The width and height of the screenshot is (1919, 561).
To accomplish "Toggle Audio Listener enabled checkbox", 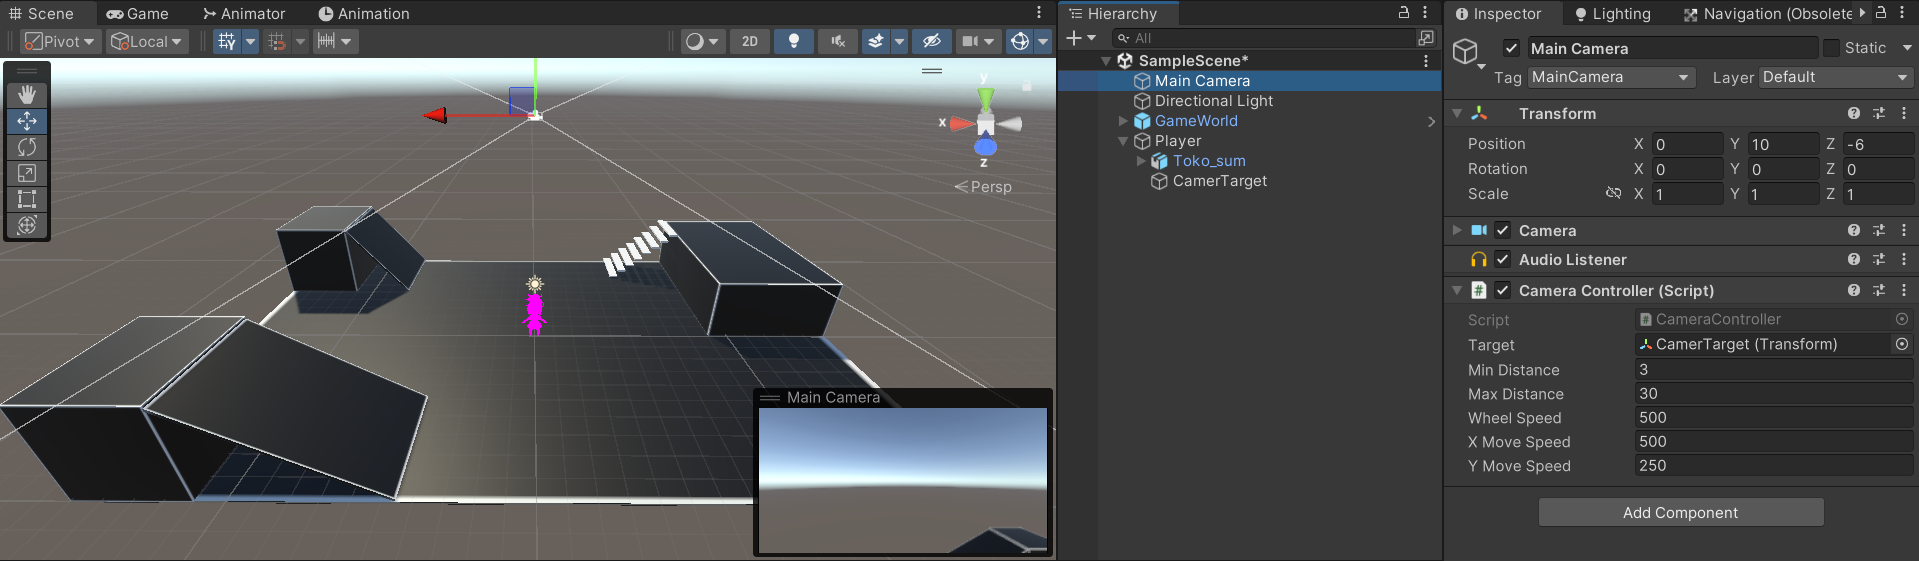I will tap(1502, 259).
